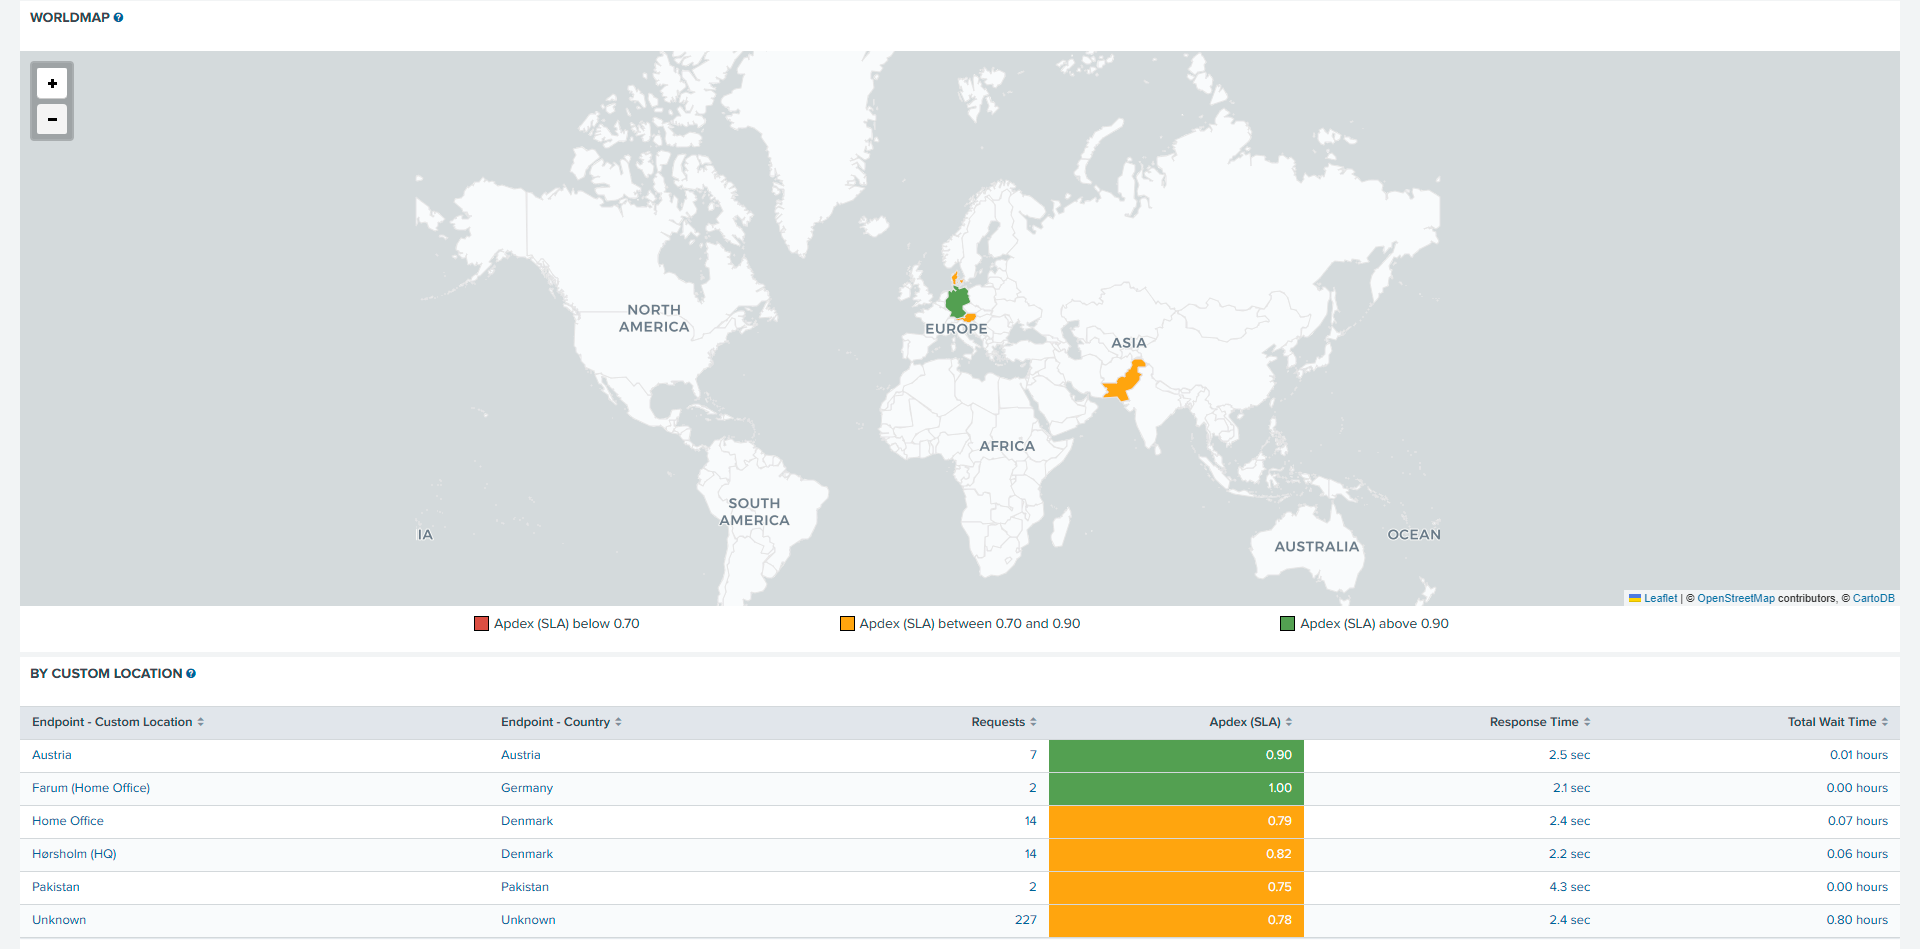
Task: Open the Worldmap help icon
Action: click(x=119, y=18)
